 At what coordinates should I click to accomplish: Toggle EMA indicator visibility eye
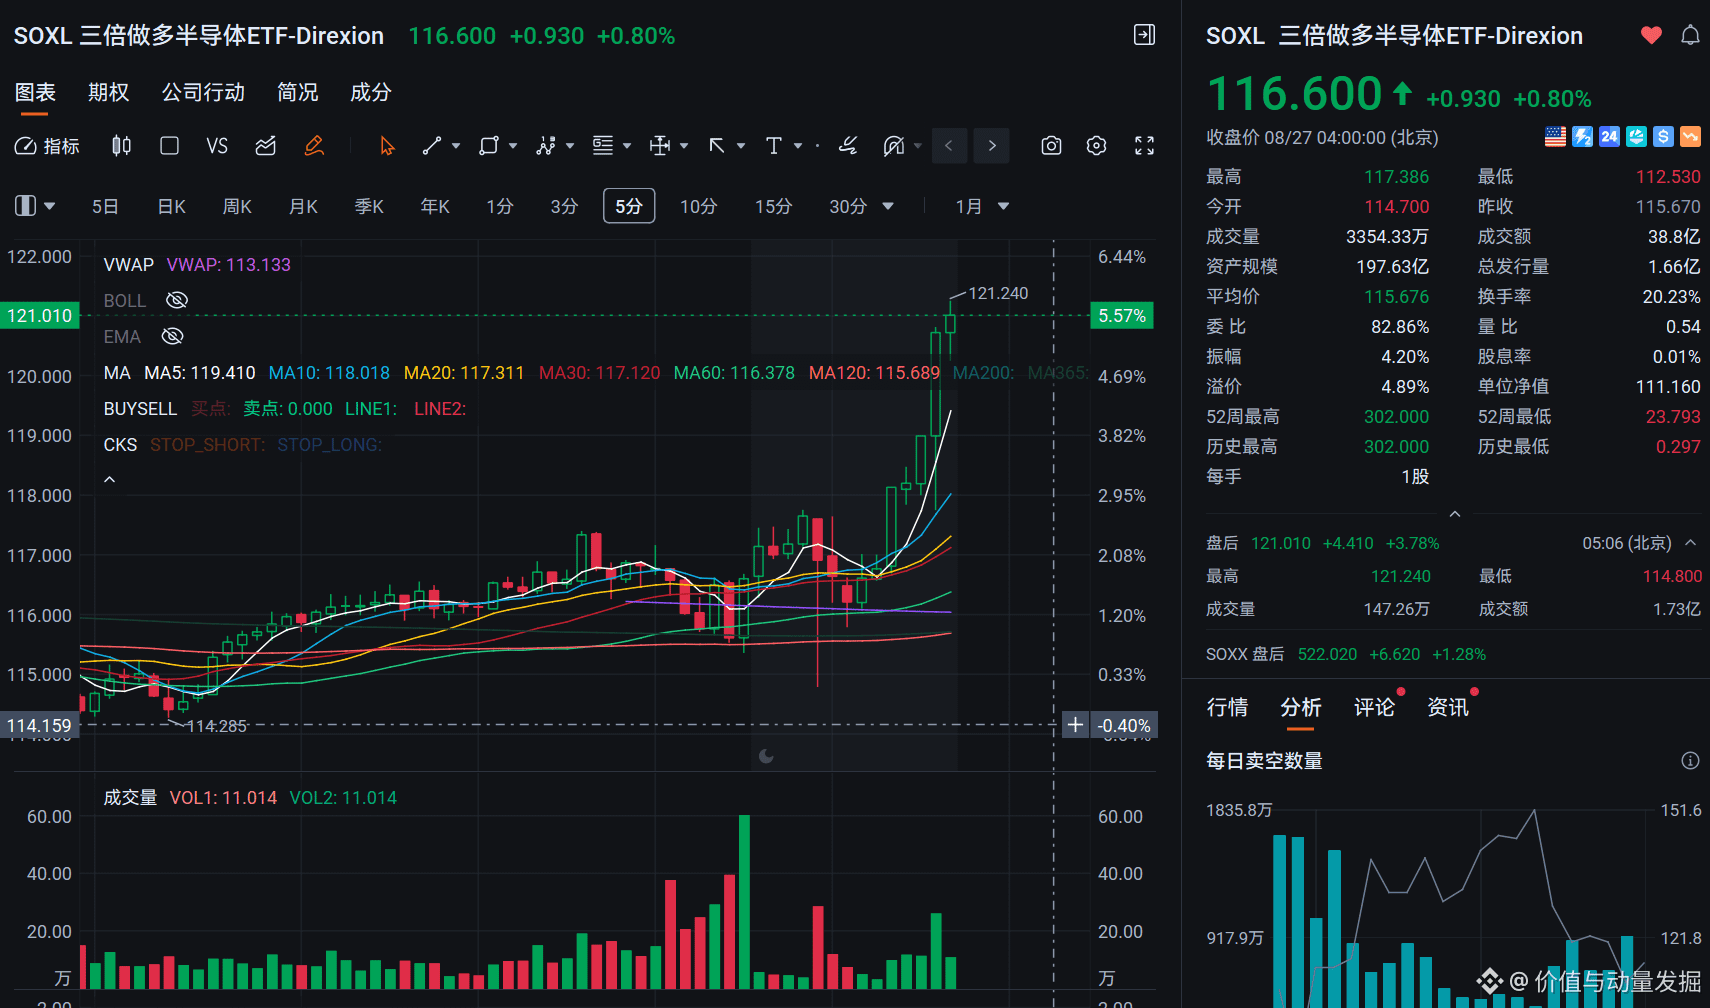click(x=173, y=336)
